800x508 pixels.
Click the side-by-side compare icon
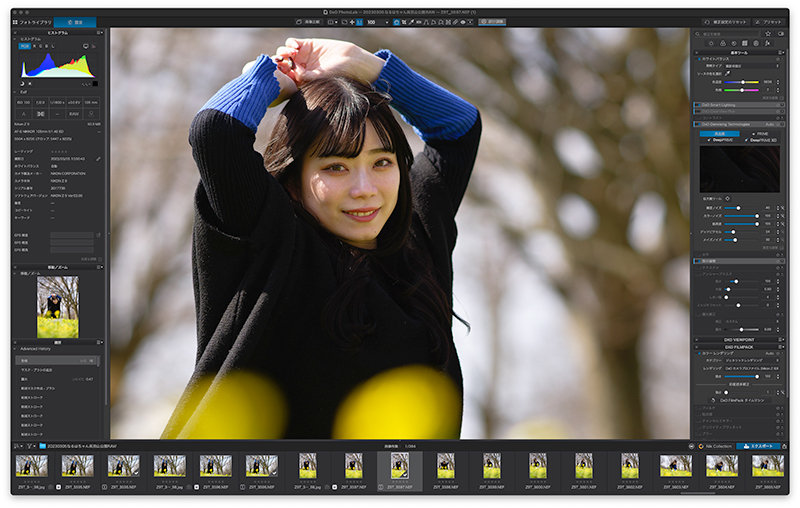[x=331, y=22]
